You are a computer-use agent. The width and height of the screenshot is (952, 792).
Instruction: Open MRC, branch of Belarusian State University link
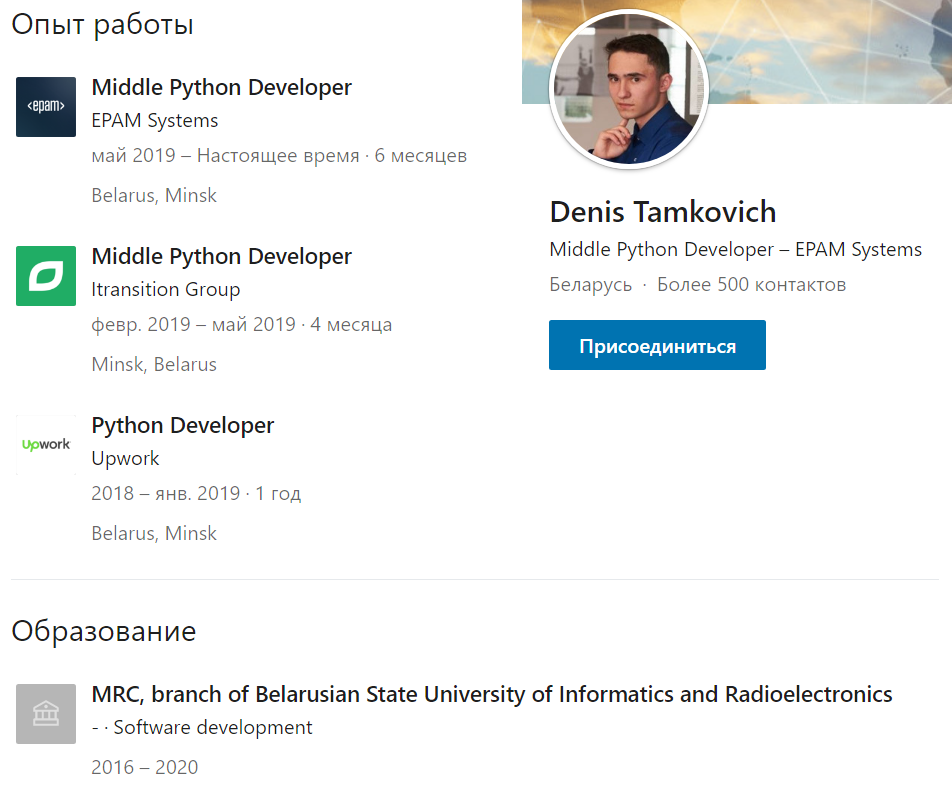[491, 694]
